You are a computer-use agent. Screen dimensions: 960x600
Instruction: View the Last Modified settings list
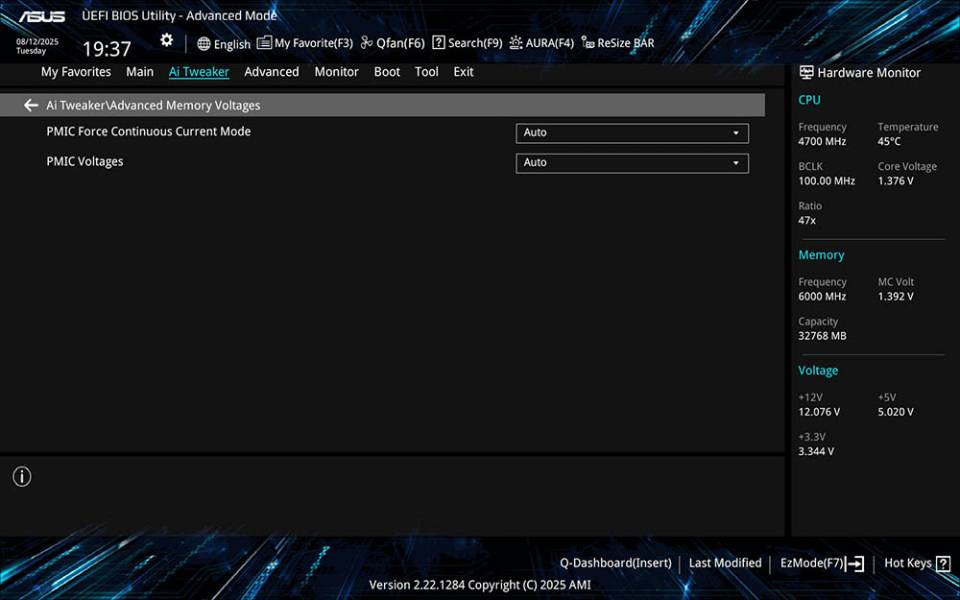click(725, 562)
